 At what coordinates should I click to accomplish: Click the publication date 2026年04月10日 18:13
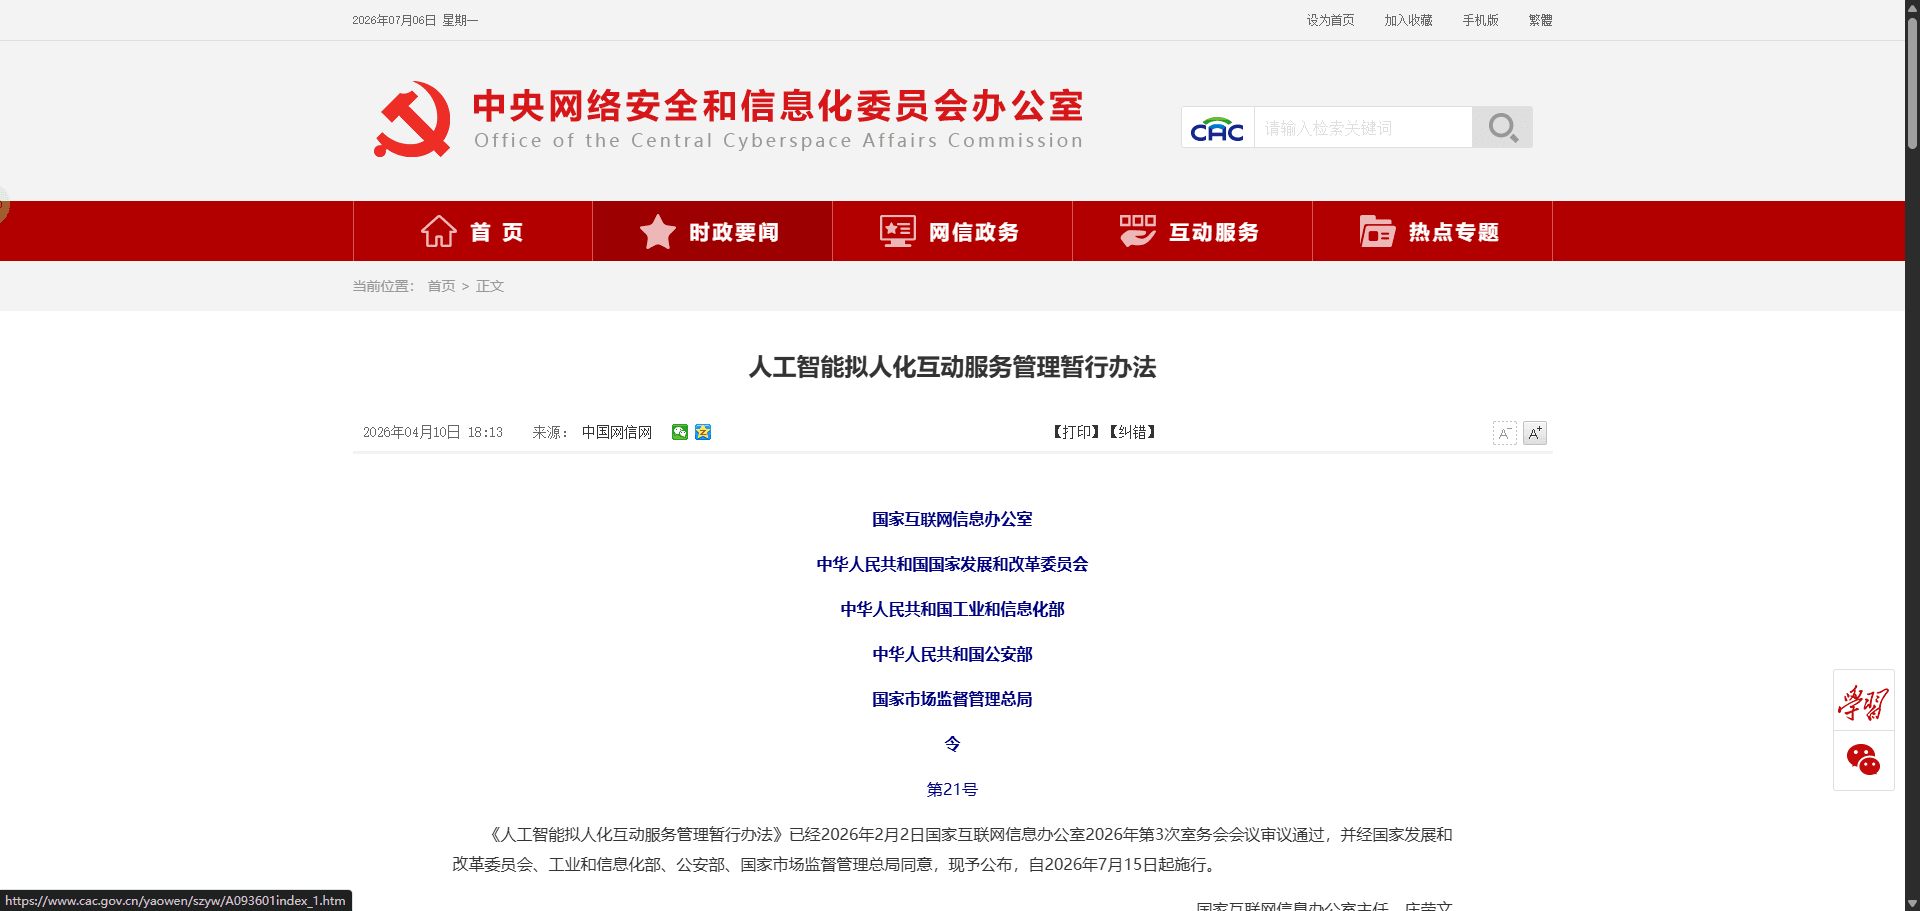point(433,432)
